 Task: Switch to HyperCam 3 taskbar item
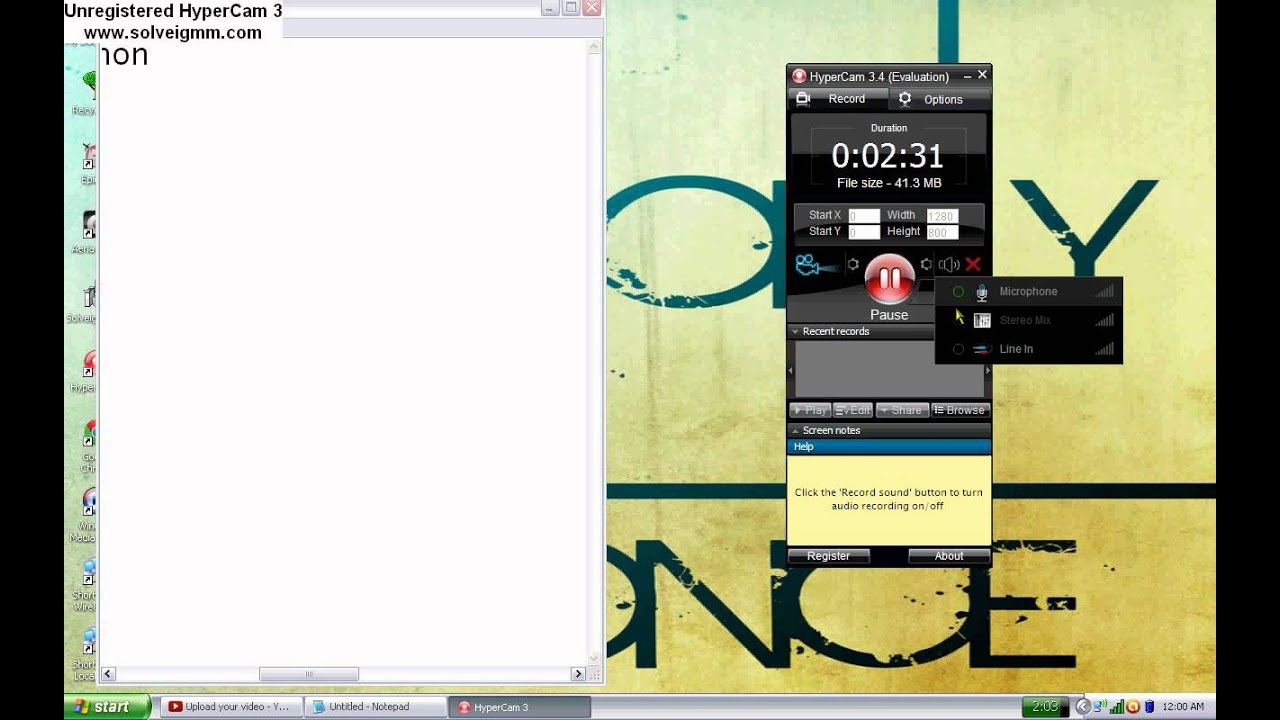[519, 707]
